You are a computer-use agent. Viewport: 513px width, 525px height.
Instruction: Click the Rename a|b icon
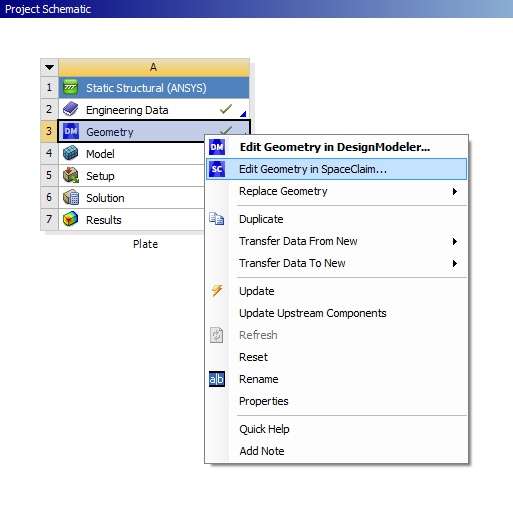click(217, 379)
